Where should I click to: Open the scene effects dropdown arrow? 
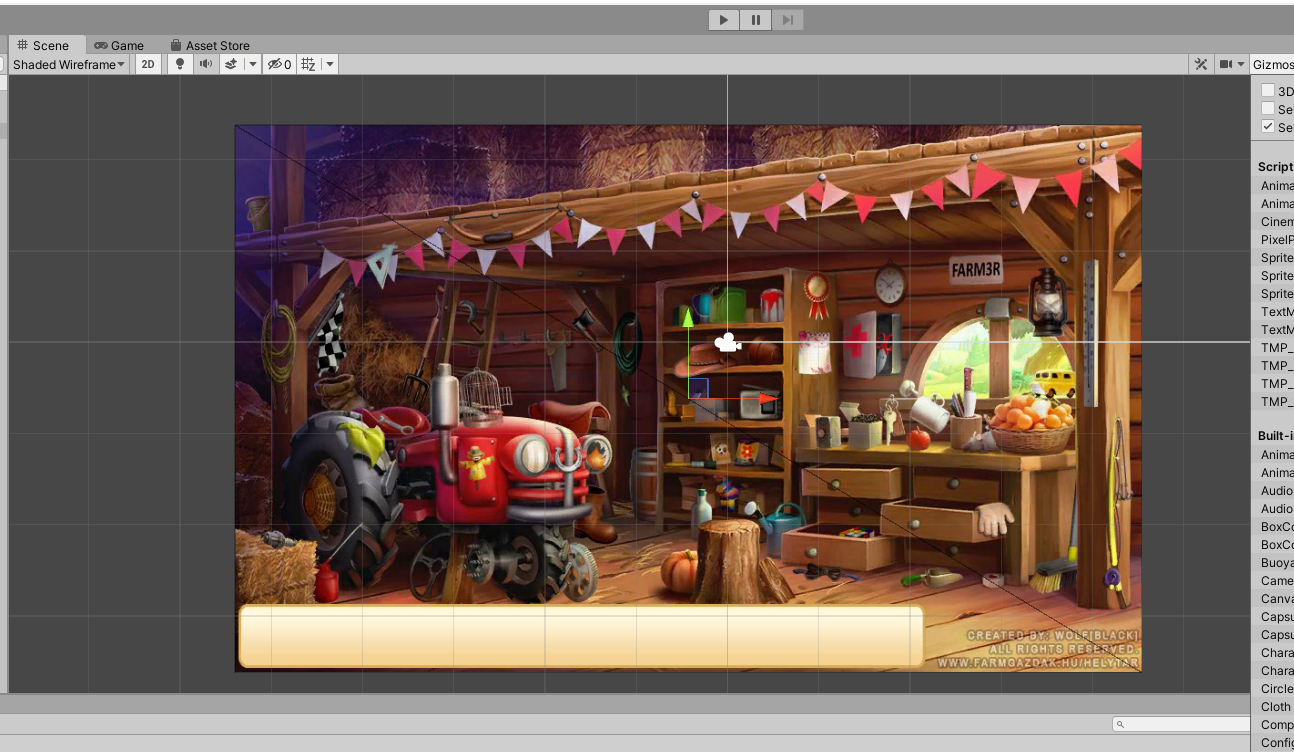coord(252,64)
